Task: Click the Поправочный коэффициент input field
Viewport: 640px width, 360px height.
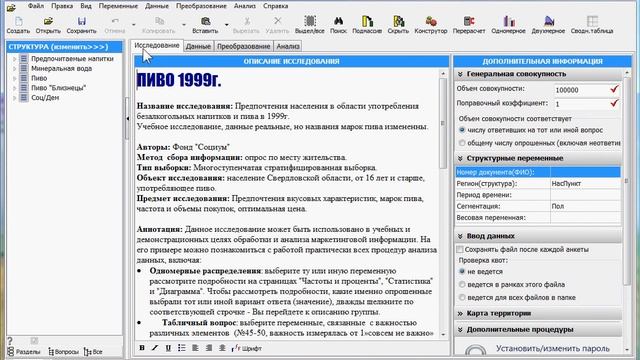Action: click(581, 104)
